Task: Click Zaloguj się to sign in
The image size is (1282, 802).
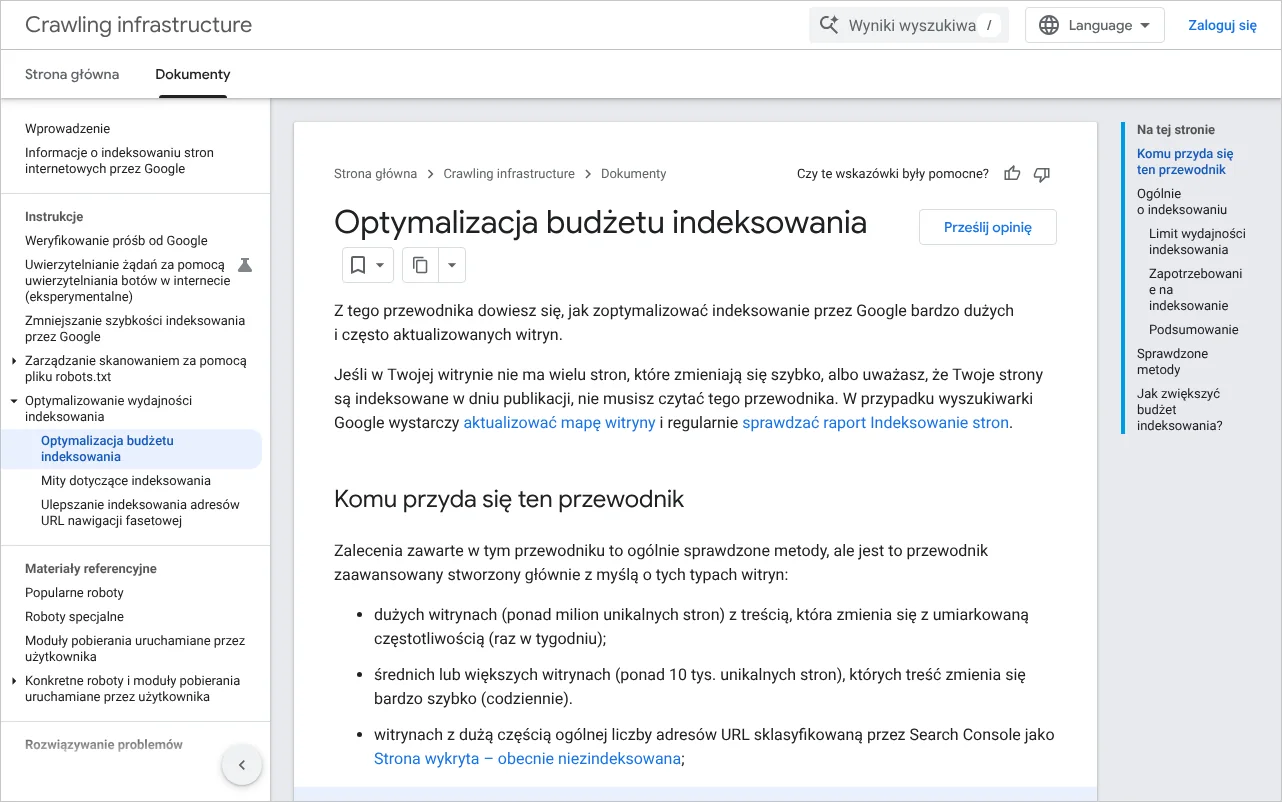Action: (x=1222, y=25)
